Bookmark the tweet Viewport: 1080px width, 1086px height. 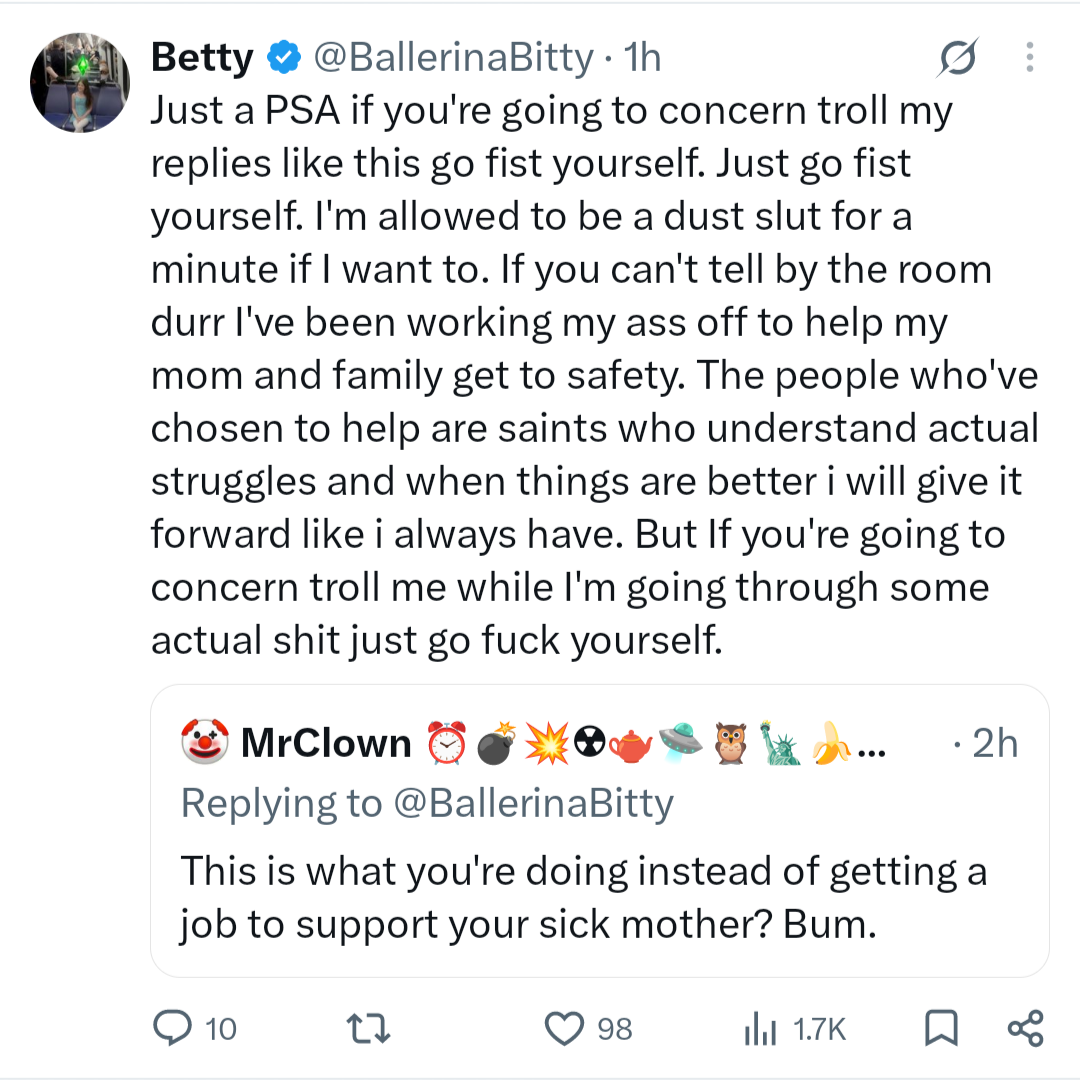pyautogui.click(x=941, y=1029)
